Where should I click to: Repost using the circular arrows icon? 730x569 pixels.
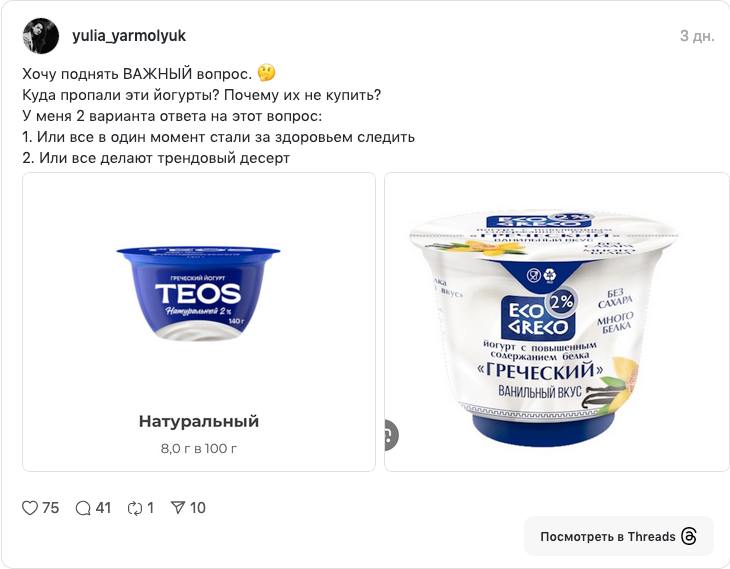click(x=135, y=508)
